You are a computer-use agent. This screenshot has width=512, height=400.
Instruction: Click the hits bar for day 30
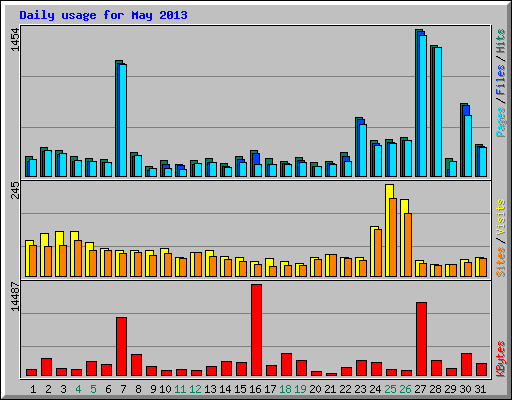pos(462,140)
